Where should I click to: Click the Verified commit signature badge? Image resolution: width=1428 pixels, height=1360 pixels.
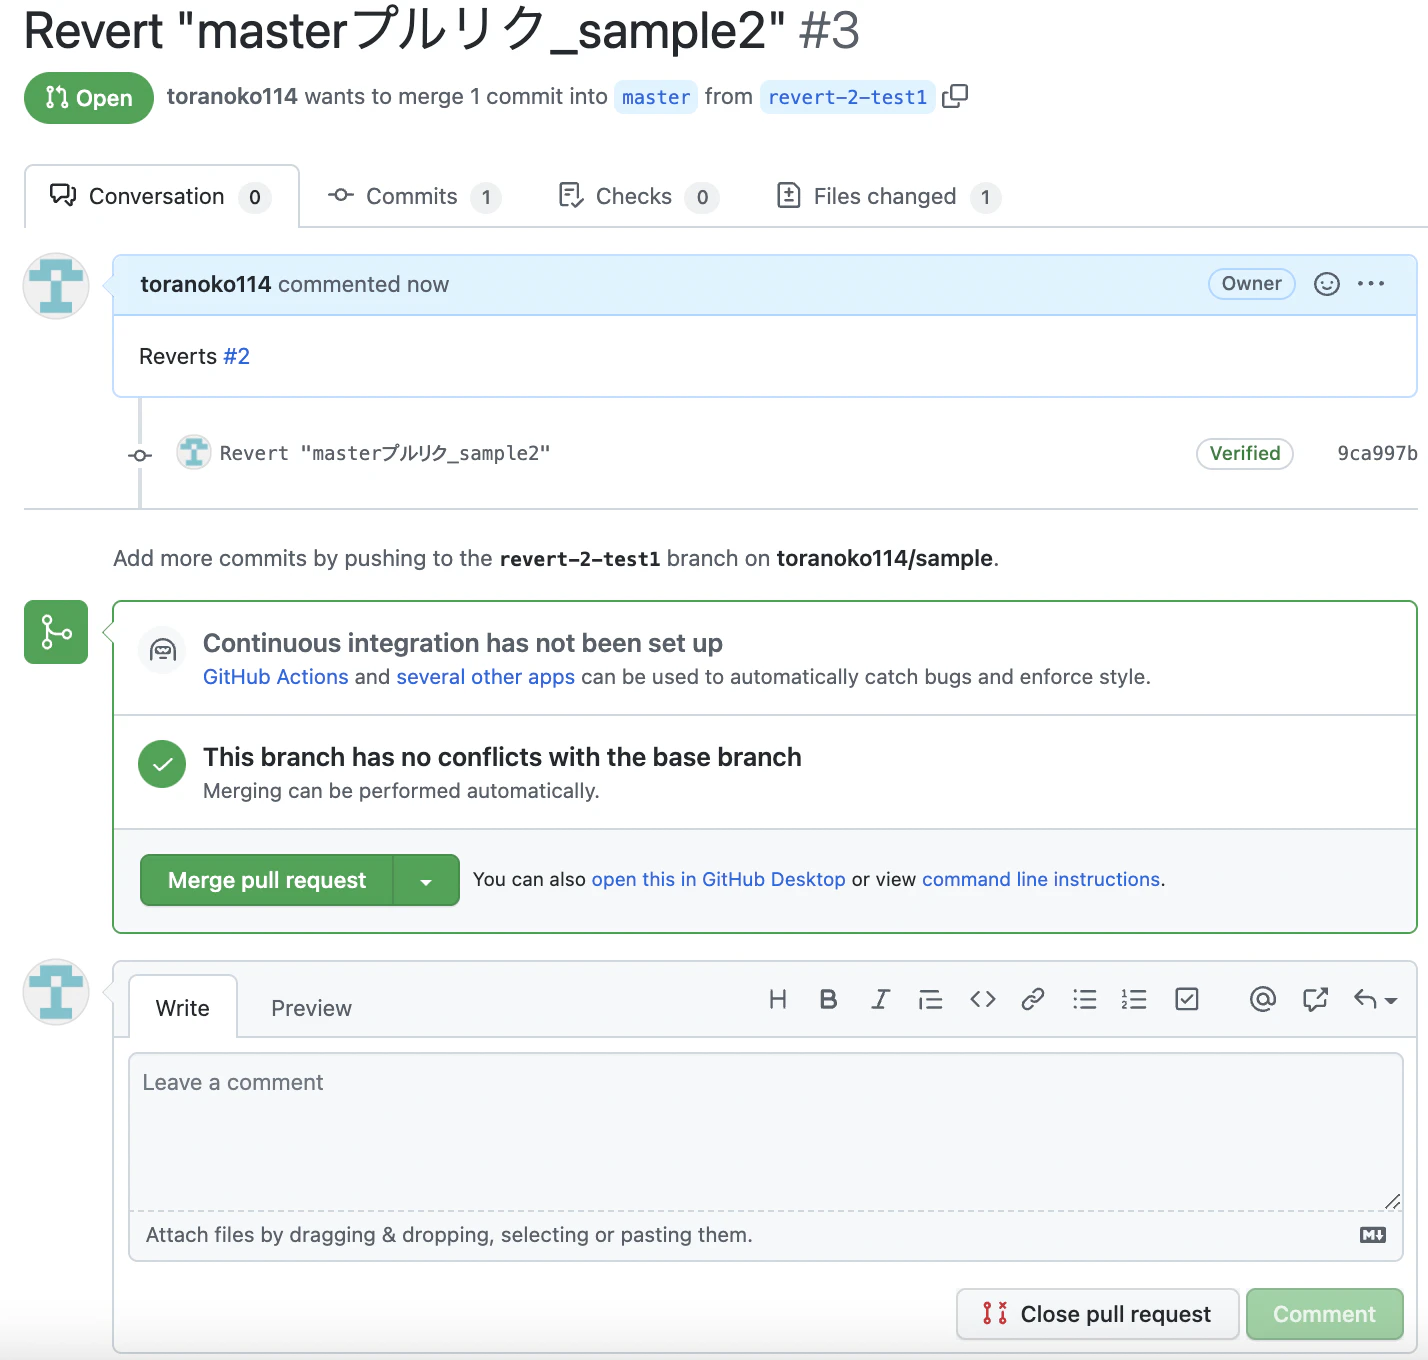1245,453
